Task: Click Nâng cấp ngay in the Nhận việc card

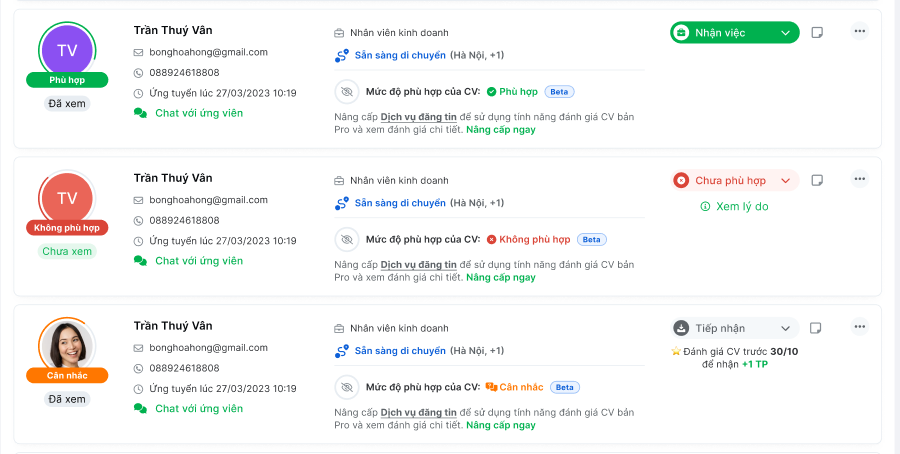Action: point(501,130)
